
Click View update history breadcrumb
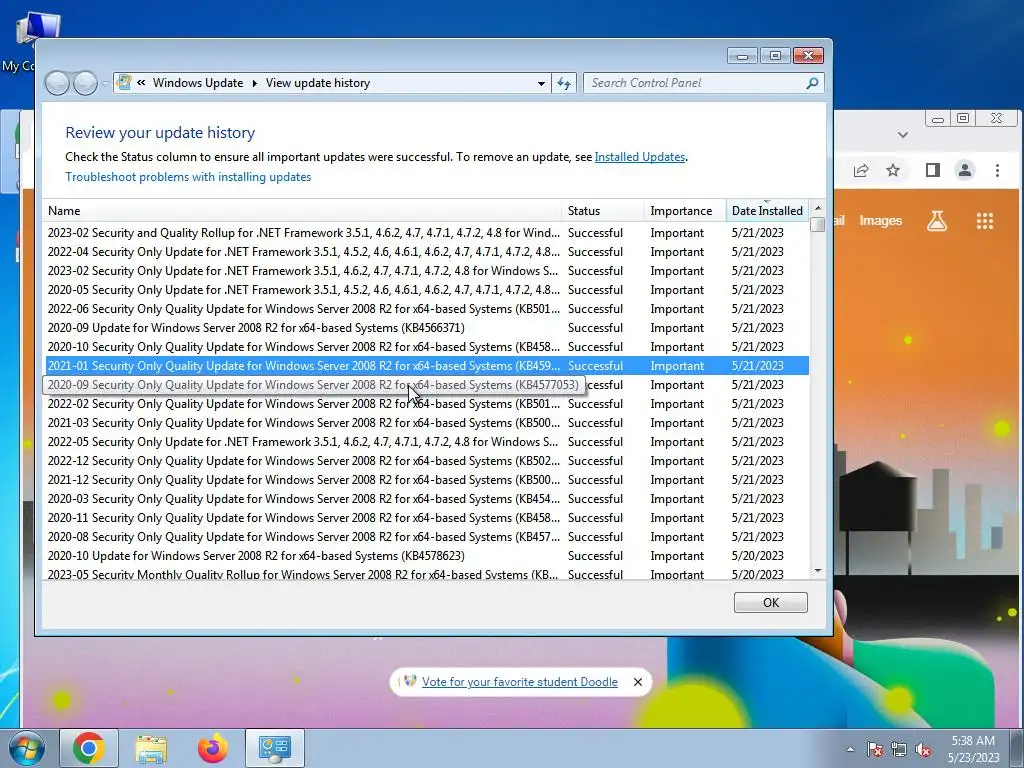pyautogui.click(x=317, y=83)
